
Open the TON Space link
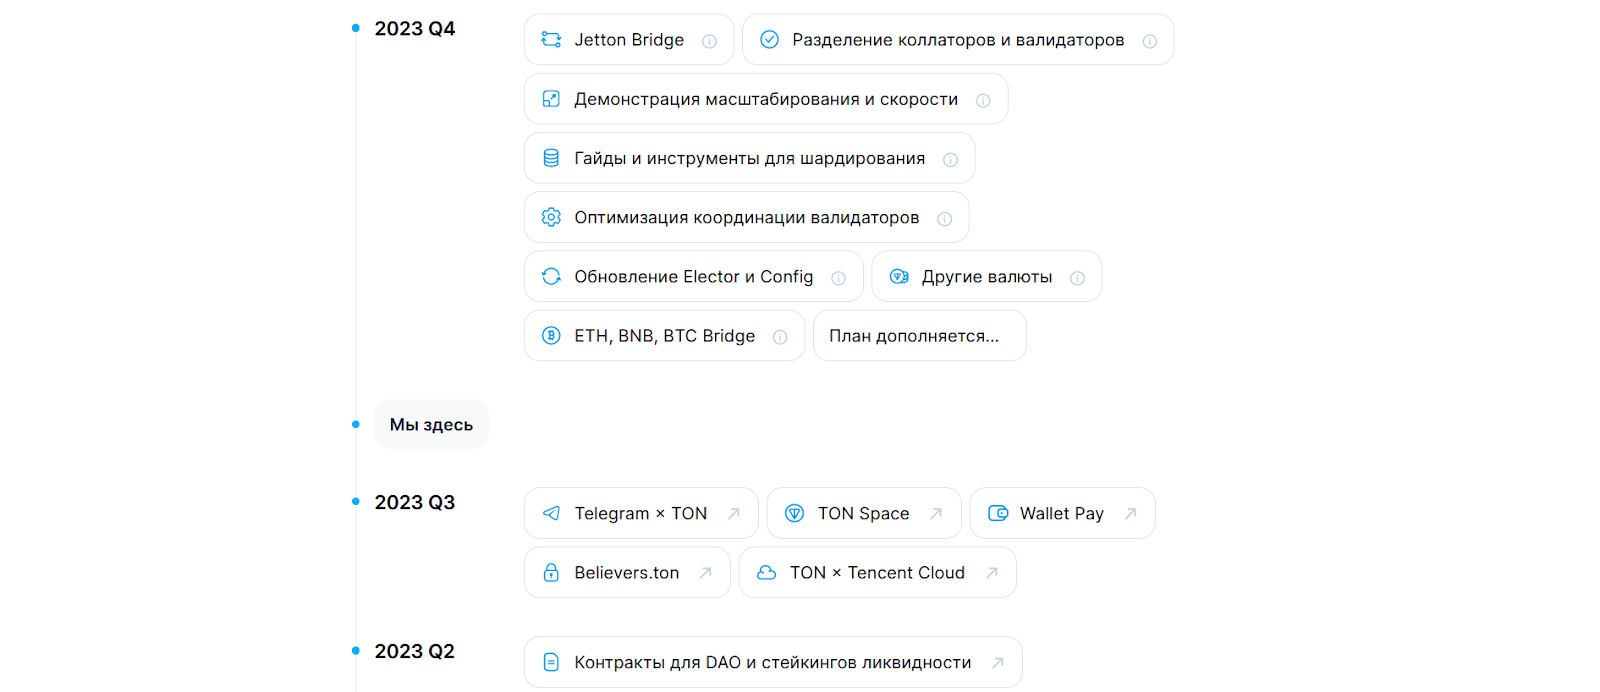click(864, 513)
